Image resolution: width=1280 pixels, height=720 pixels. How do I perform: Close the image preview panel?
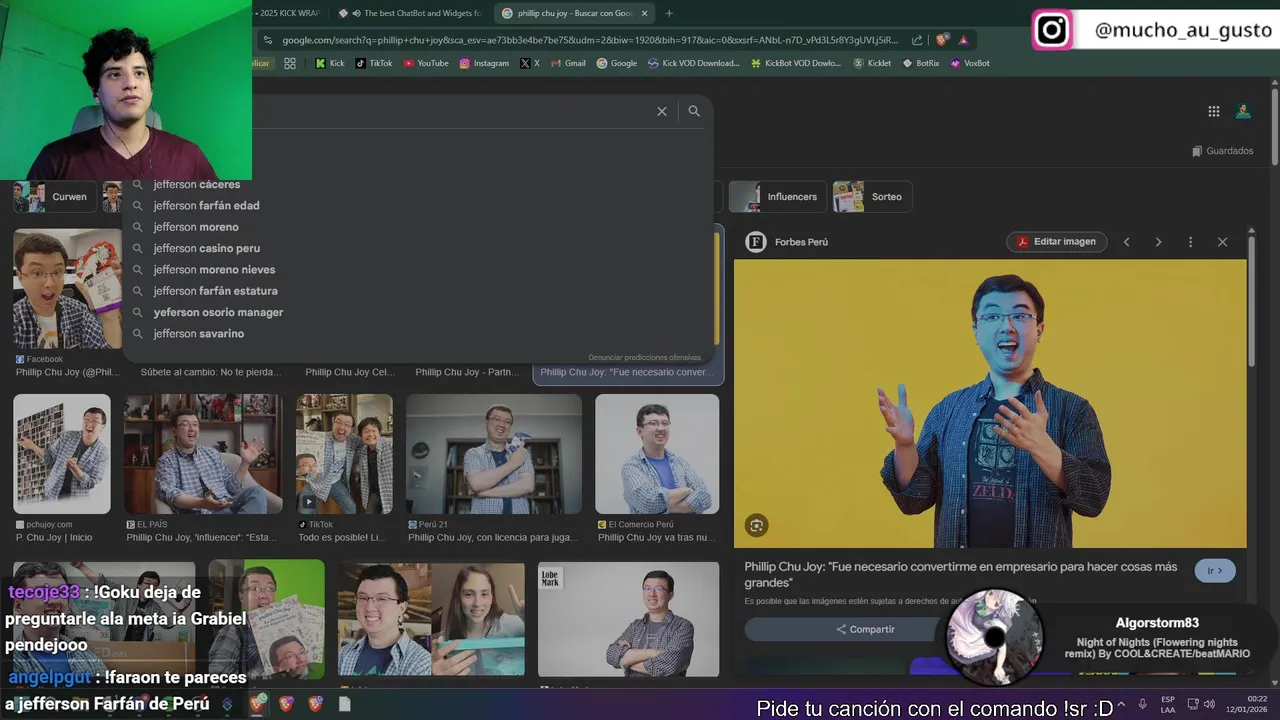tap(1222, 242)
